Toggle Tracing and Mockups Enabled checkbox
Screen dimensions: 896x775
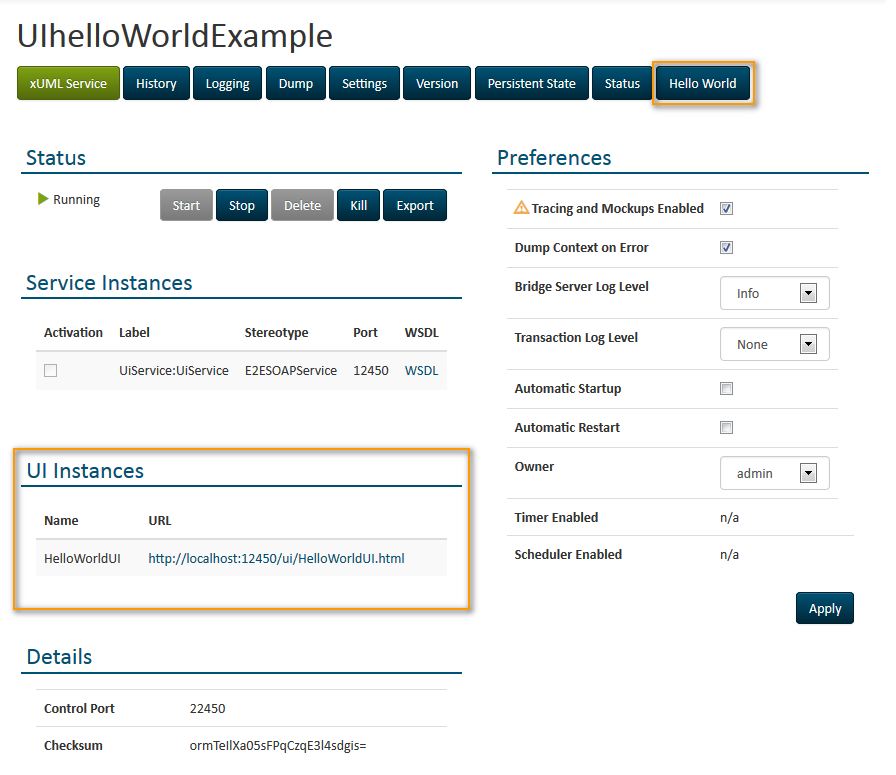(x=727, y=209)
